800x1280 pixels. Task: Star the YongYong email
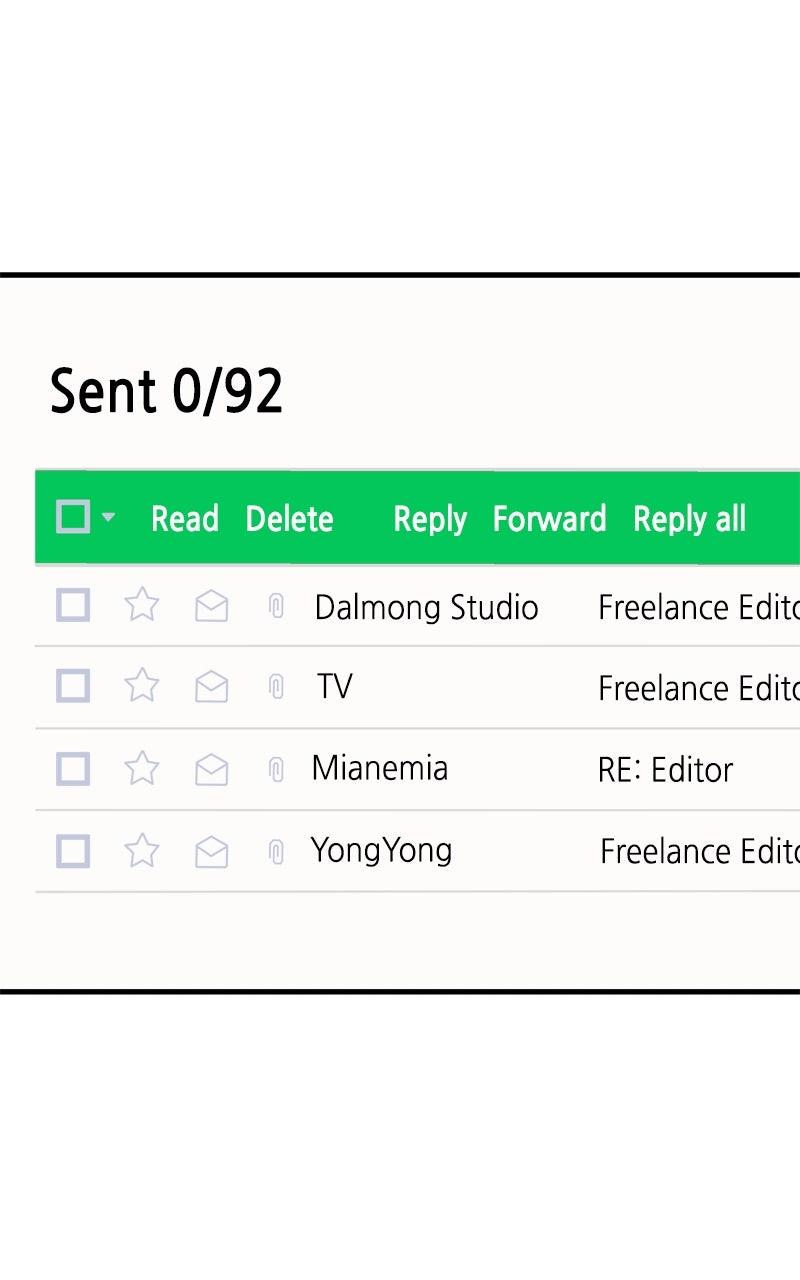(141, 851)
